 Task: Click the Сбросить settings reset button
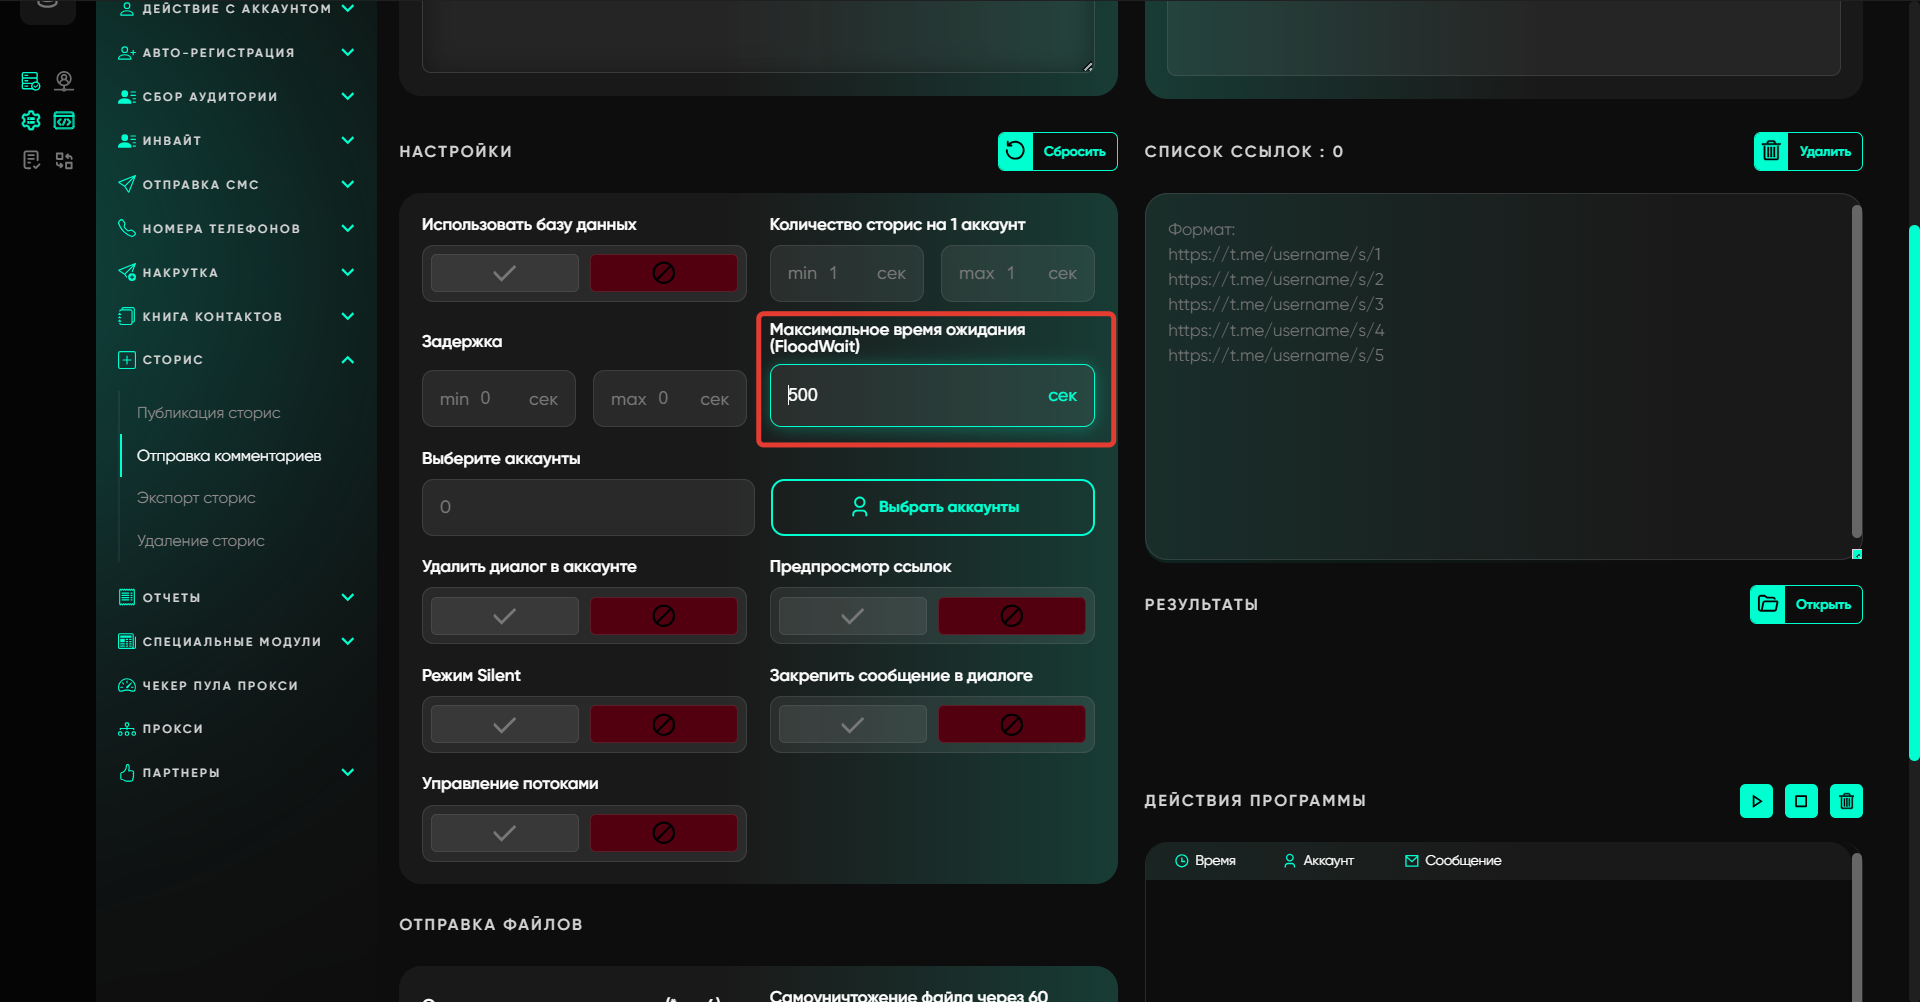1057,152
